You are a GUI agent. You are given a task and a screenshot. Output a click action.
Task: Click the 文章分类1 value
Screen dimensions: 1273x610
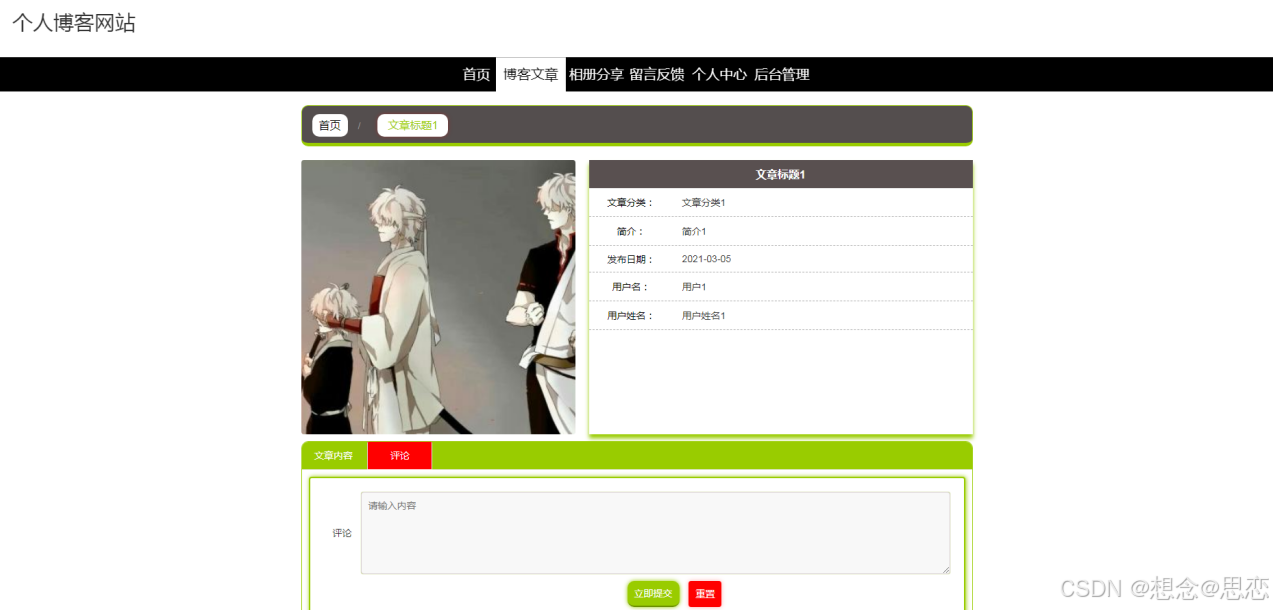pyautogui.click(x=703, y=203)
